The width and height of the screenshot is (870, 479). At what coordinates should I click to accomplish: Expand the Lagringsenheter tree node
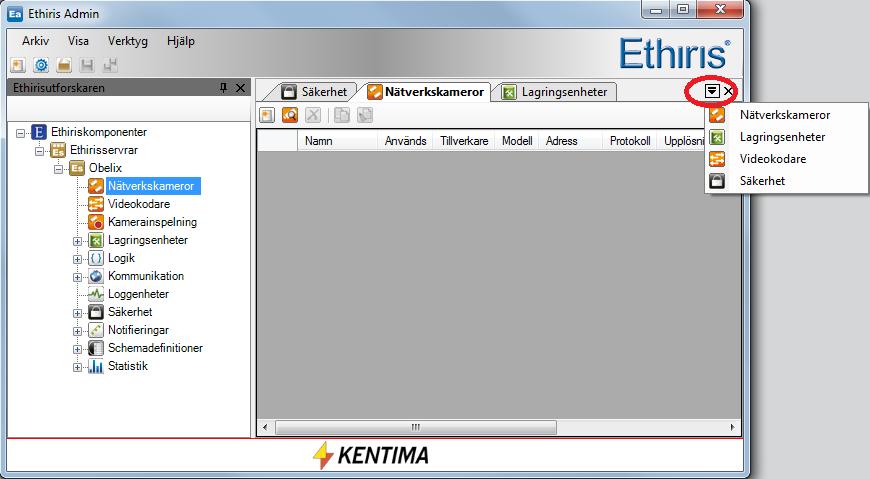coord(77,241)
